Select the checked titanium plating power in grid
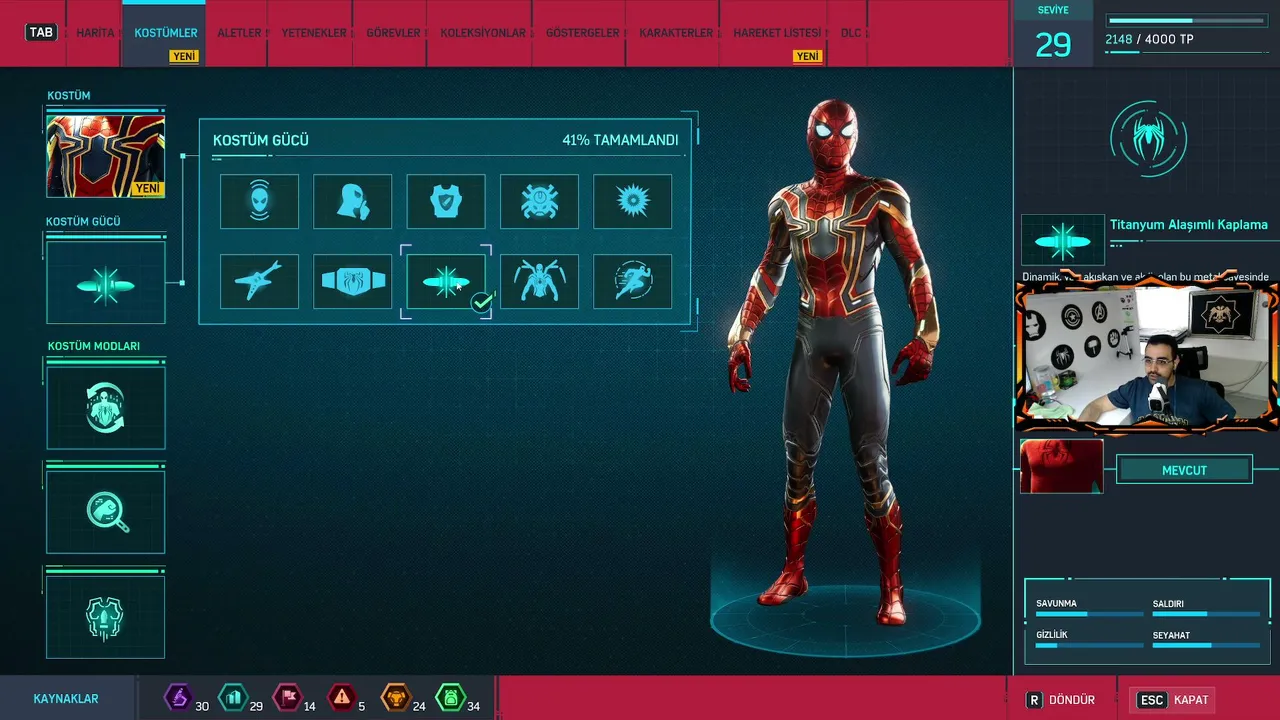 [x=446, y=282]
